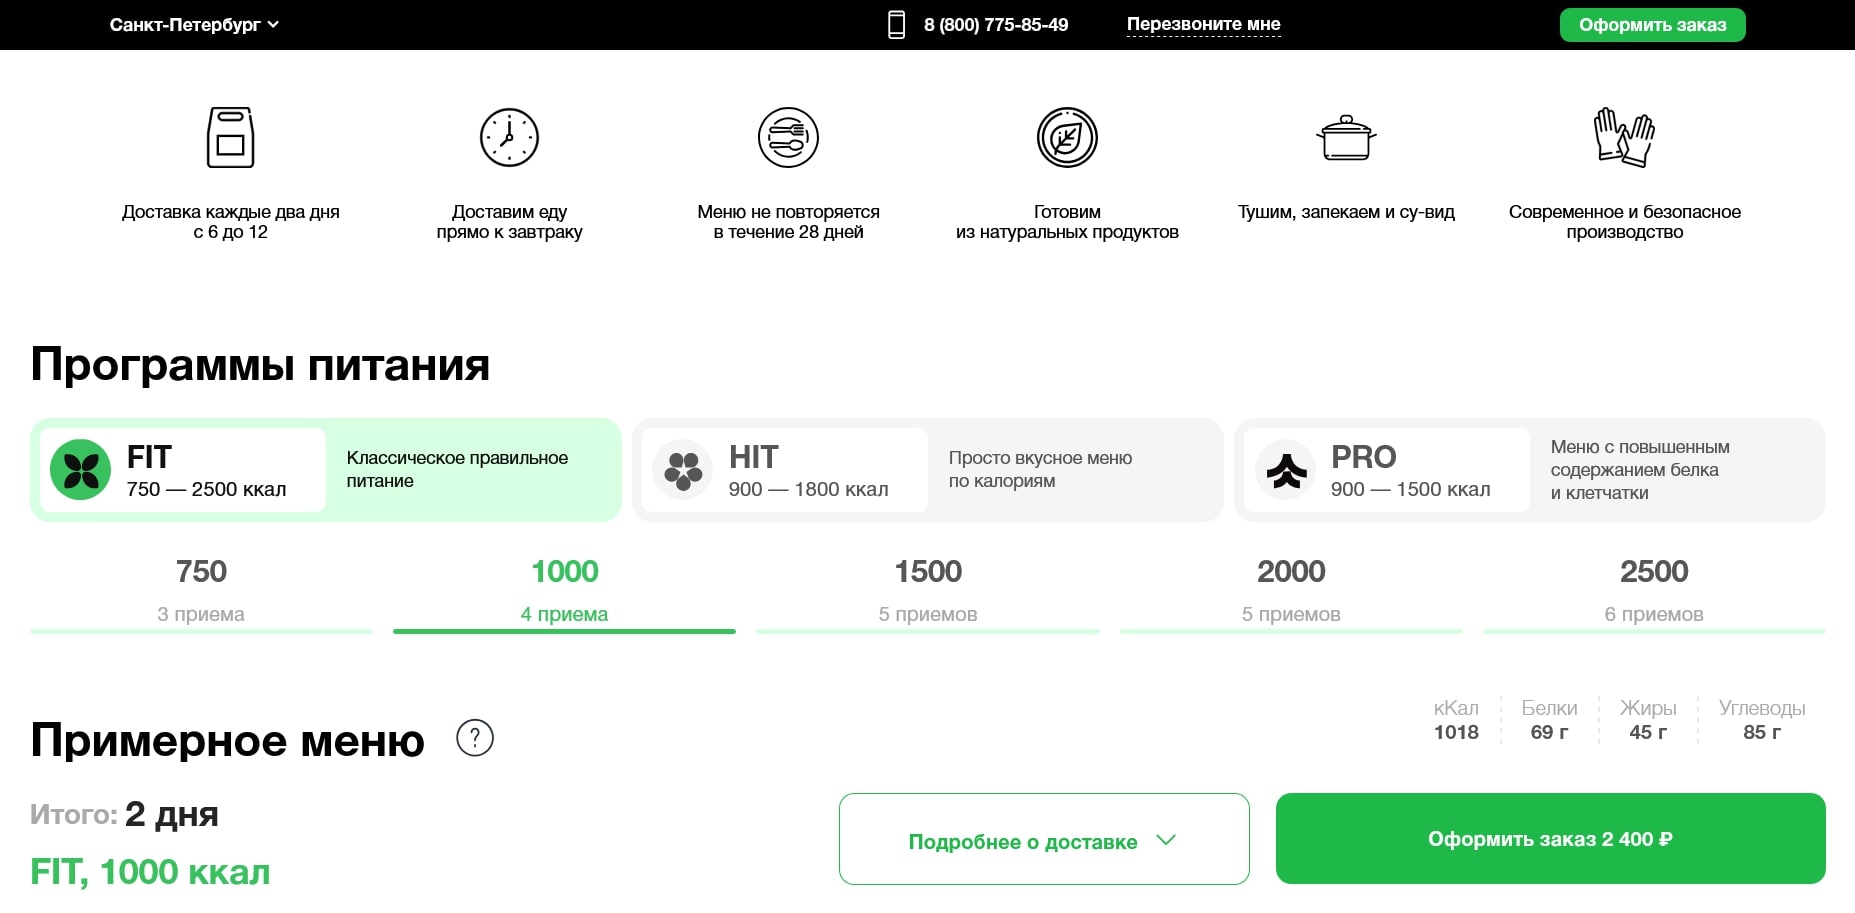Open the Санкт-Петербург city dropdown

pyautogui.click(x=194, y=25)
